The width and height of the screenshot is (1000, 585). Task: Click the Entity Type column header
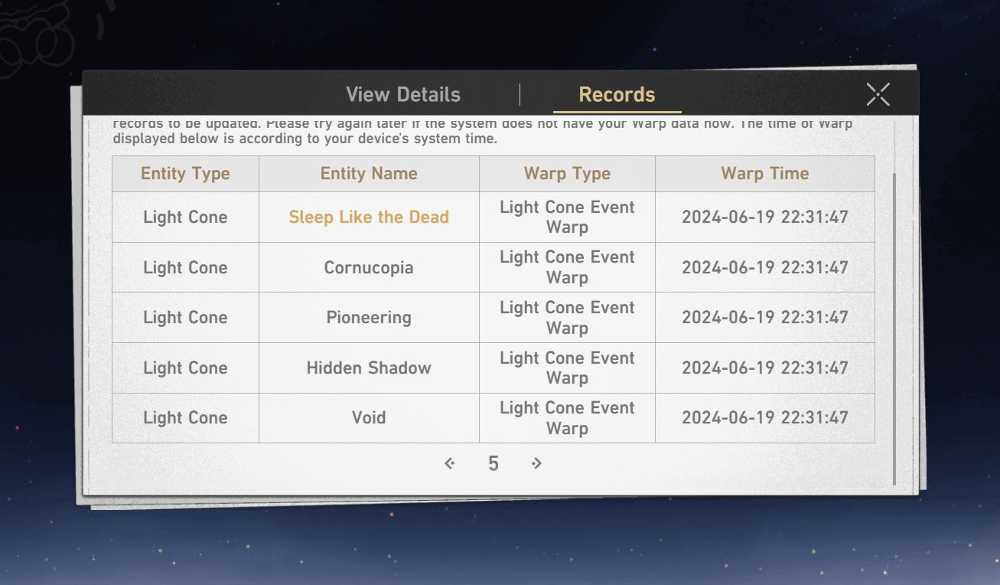point(186,174)
